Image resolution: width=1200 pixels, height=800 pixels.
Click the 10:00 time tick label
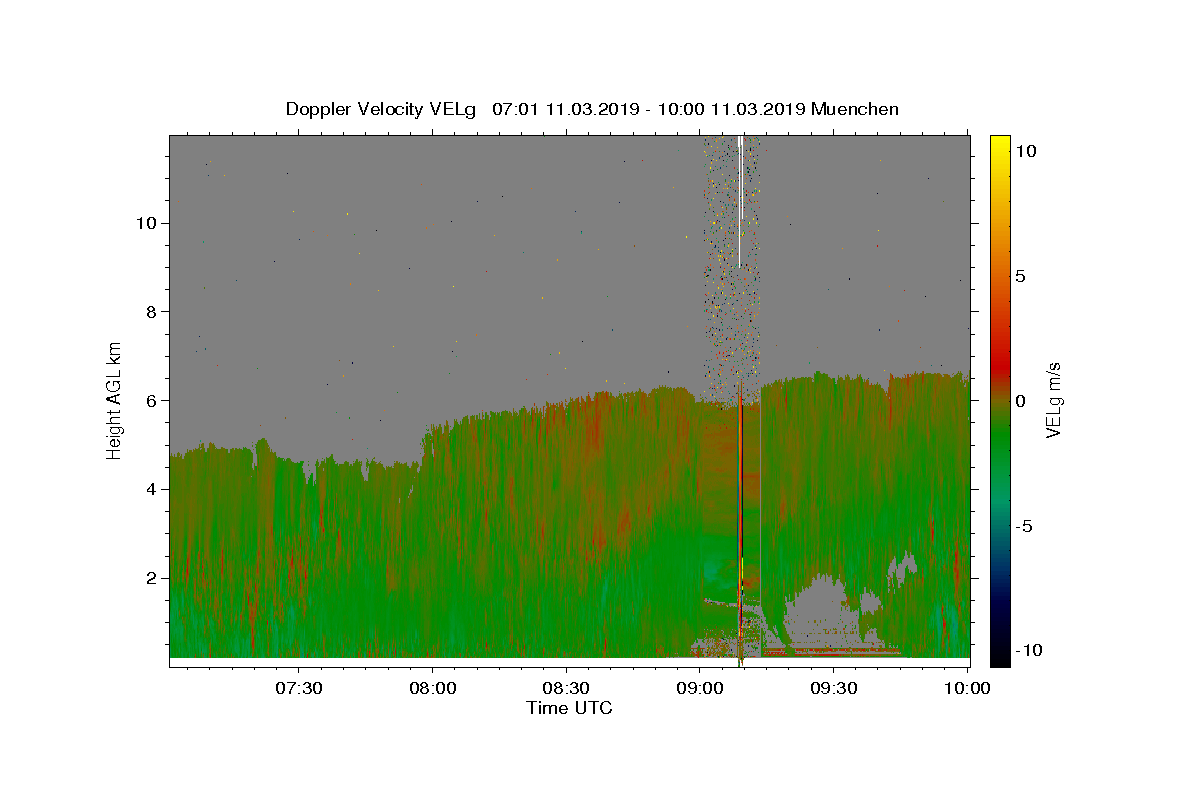(967, 688)
